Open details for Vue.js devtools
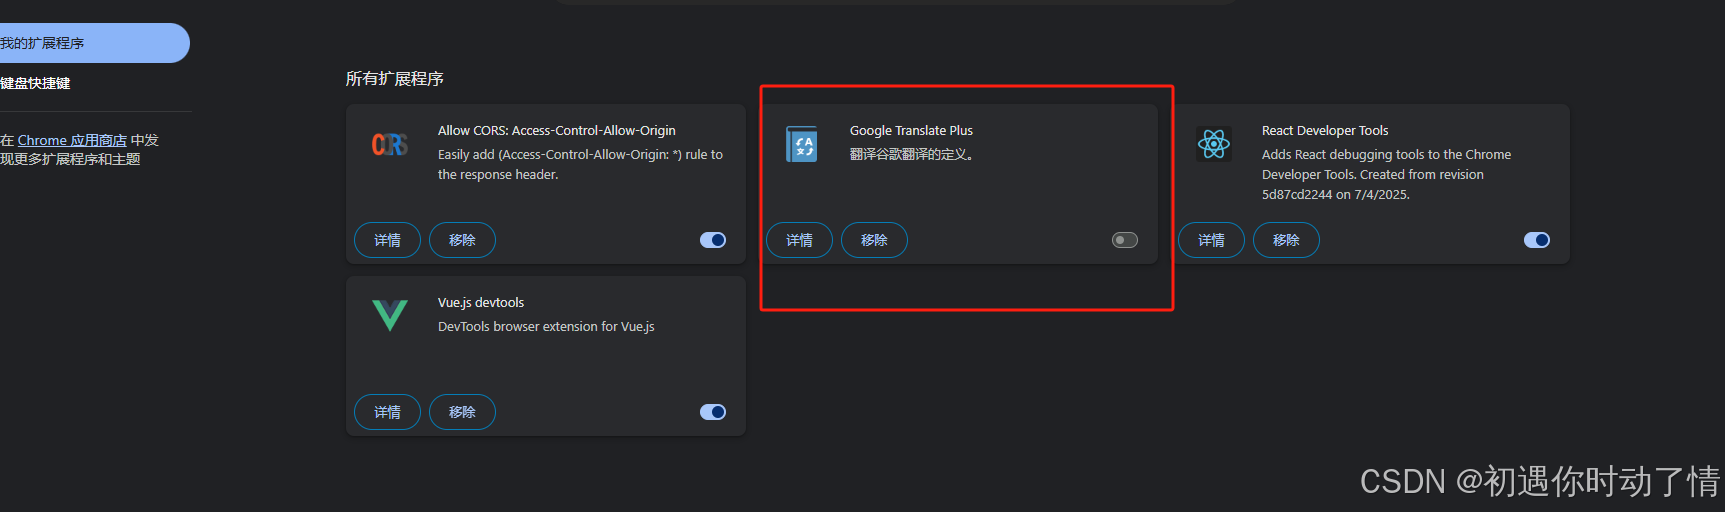Image resolution: width=1725 pixels, height=512 pixels. coord(388,412)
